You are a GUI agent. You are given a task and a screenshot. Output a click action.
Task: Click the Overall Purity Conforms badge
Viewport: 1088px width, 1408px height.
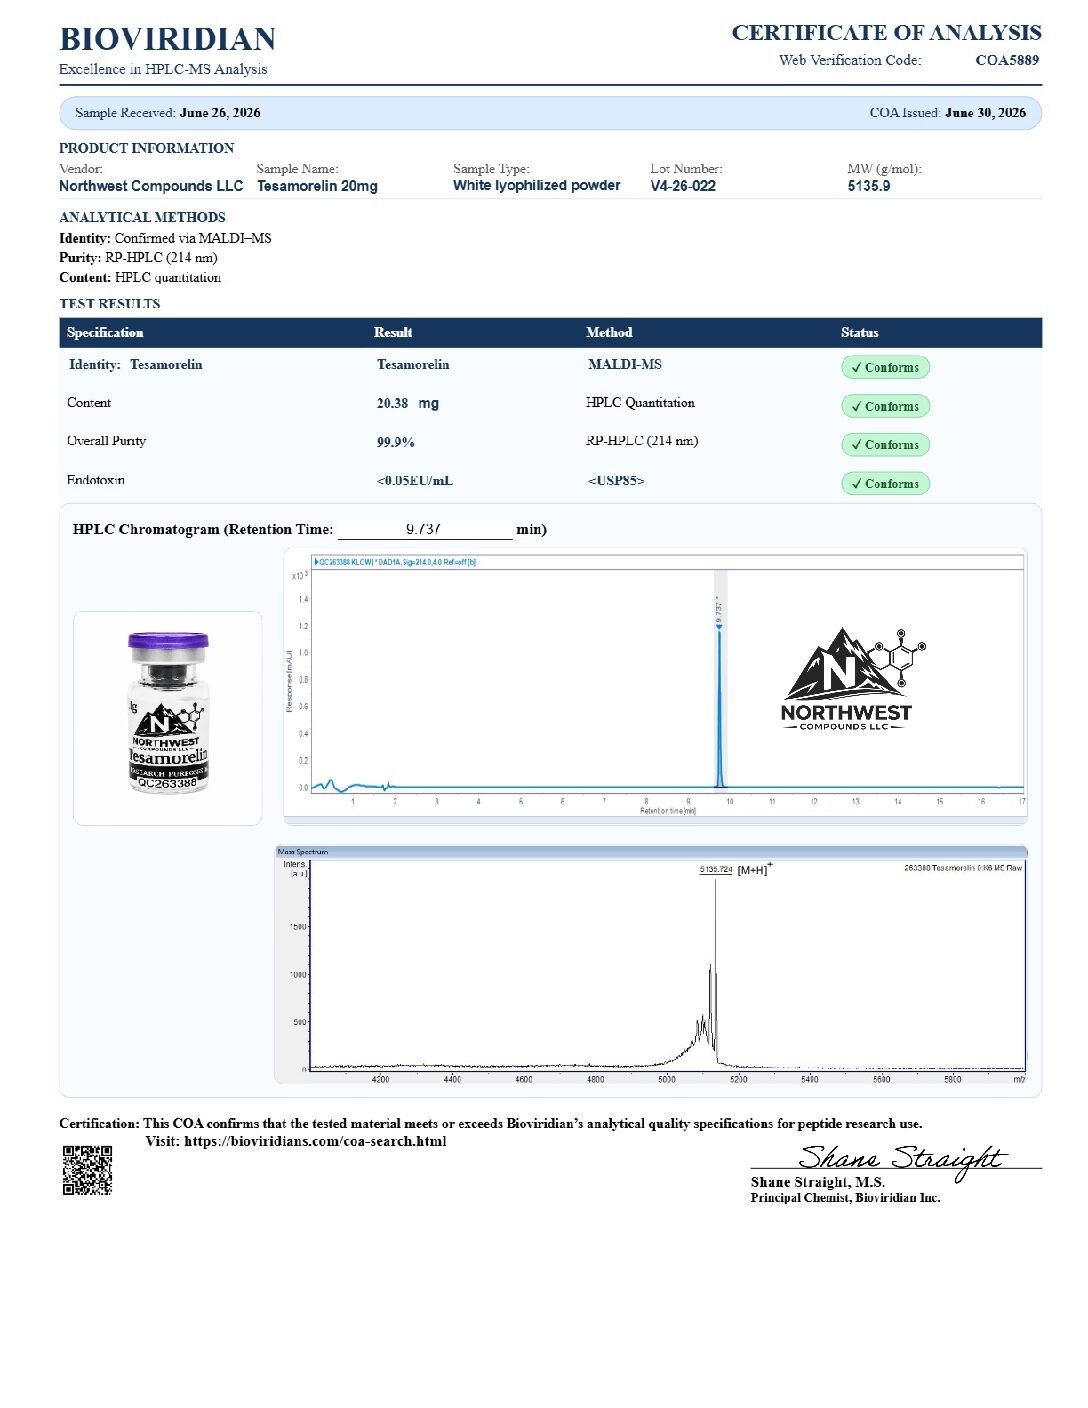[885, 444]
